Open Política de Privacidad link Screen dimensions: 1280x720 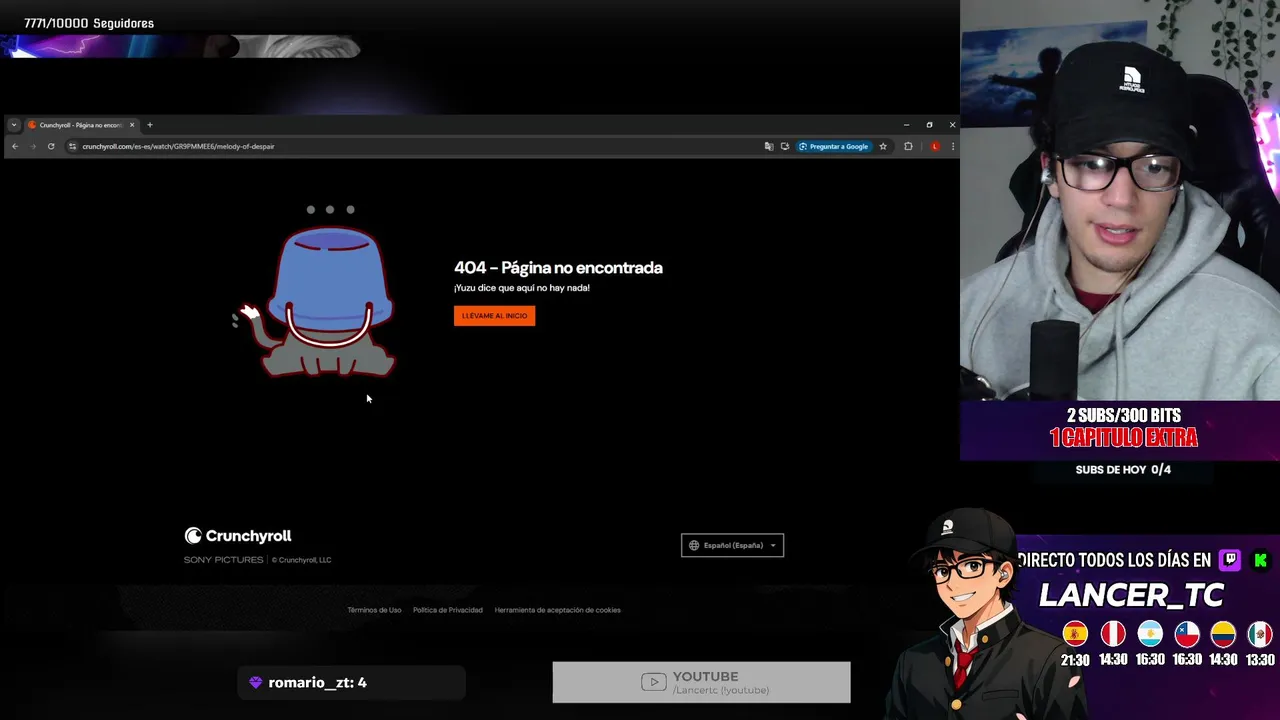pyautogui.click(x=447, y=610)
